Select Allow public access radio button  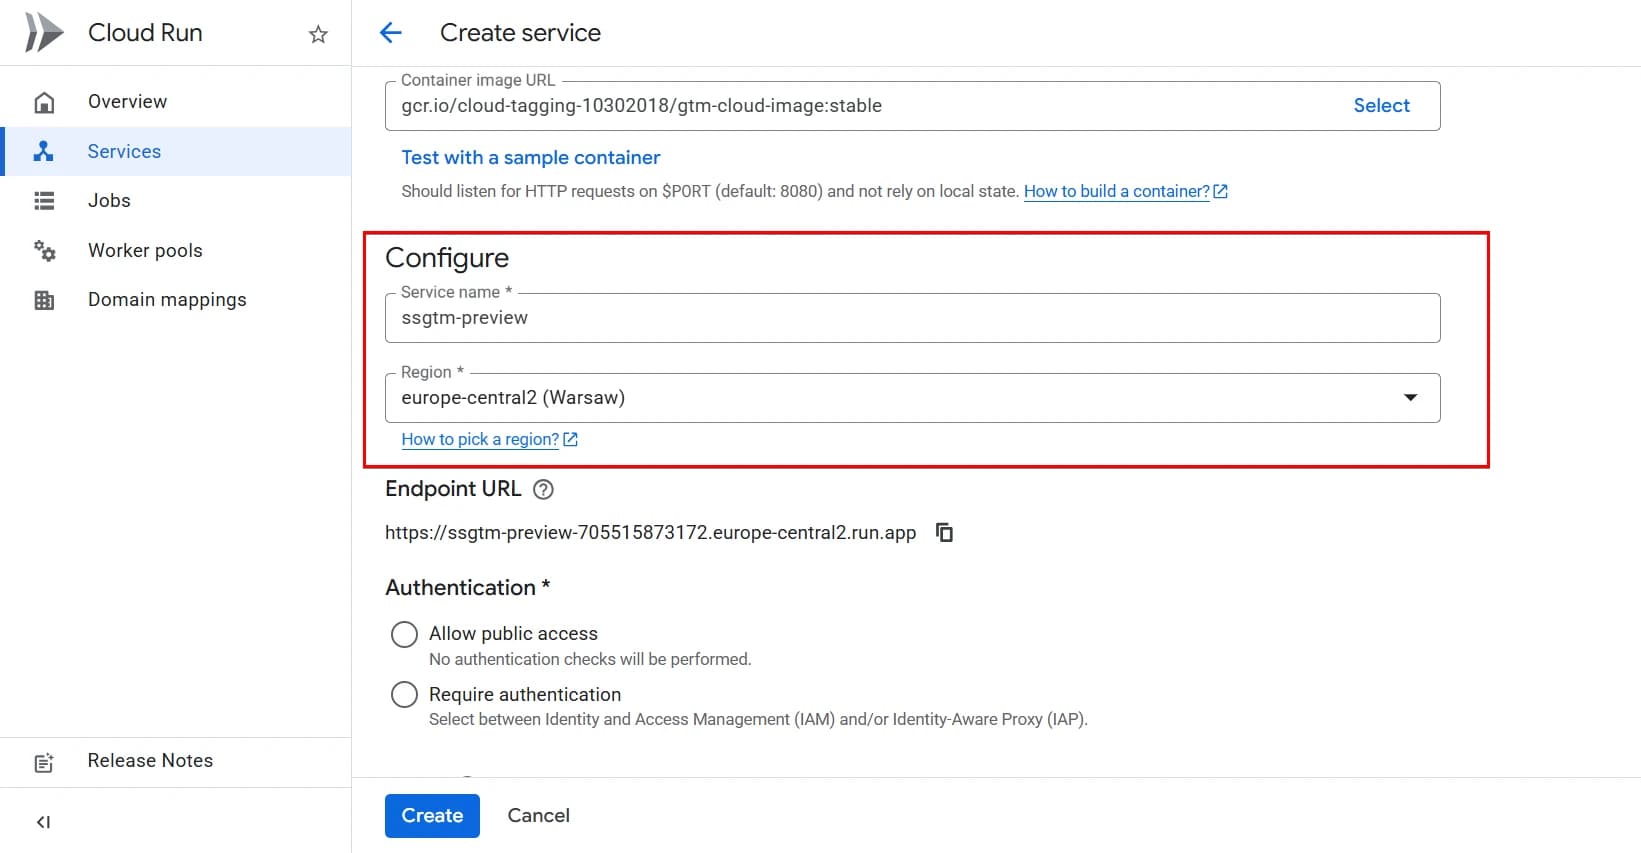pyautogui.click(x=404, y=634)
